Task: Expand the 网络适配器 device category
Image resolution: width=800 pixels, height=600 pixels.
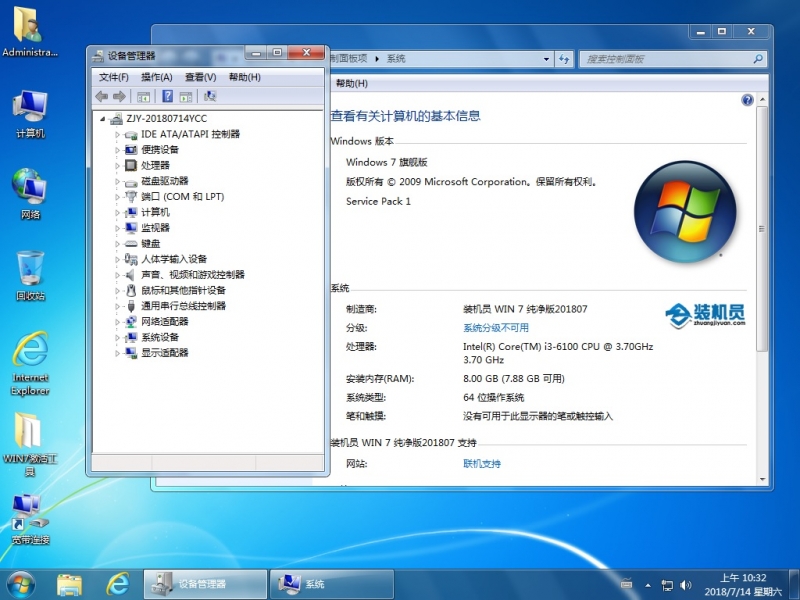Action: coord(117,322)
